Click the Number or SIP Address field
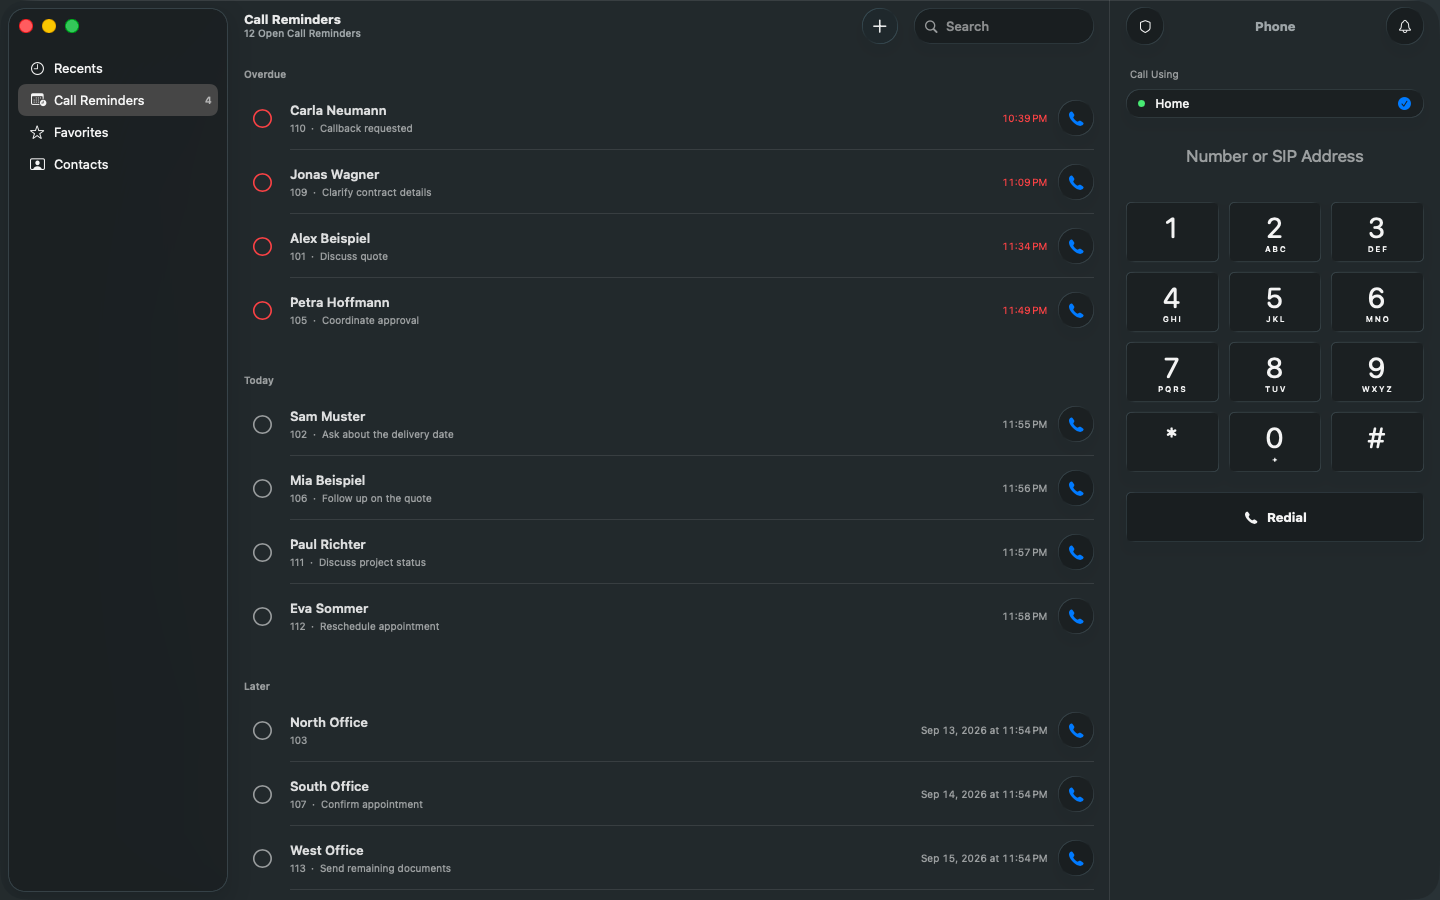Viewport: 1440px width, 900px height. point(1274,156)
